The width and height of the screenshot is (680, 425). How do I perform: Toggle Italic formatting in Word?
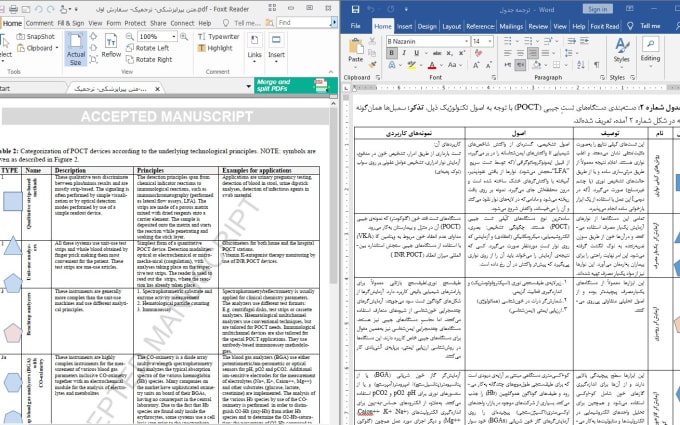coord(404,53)
